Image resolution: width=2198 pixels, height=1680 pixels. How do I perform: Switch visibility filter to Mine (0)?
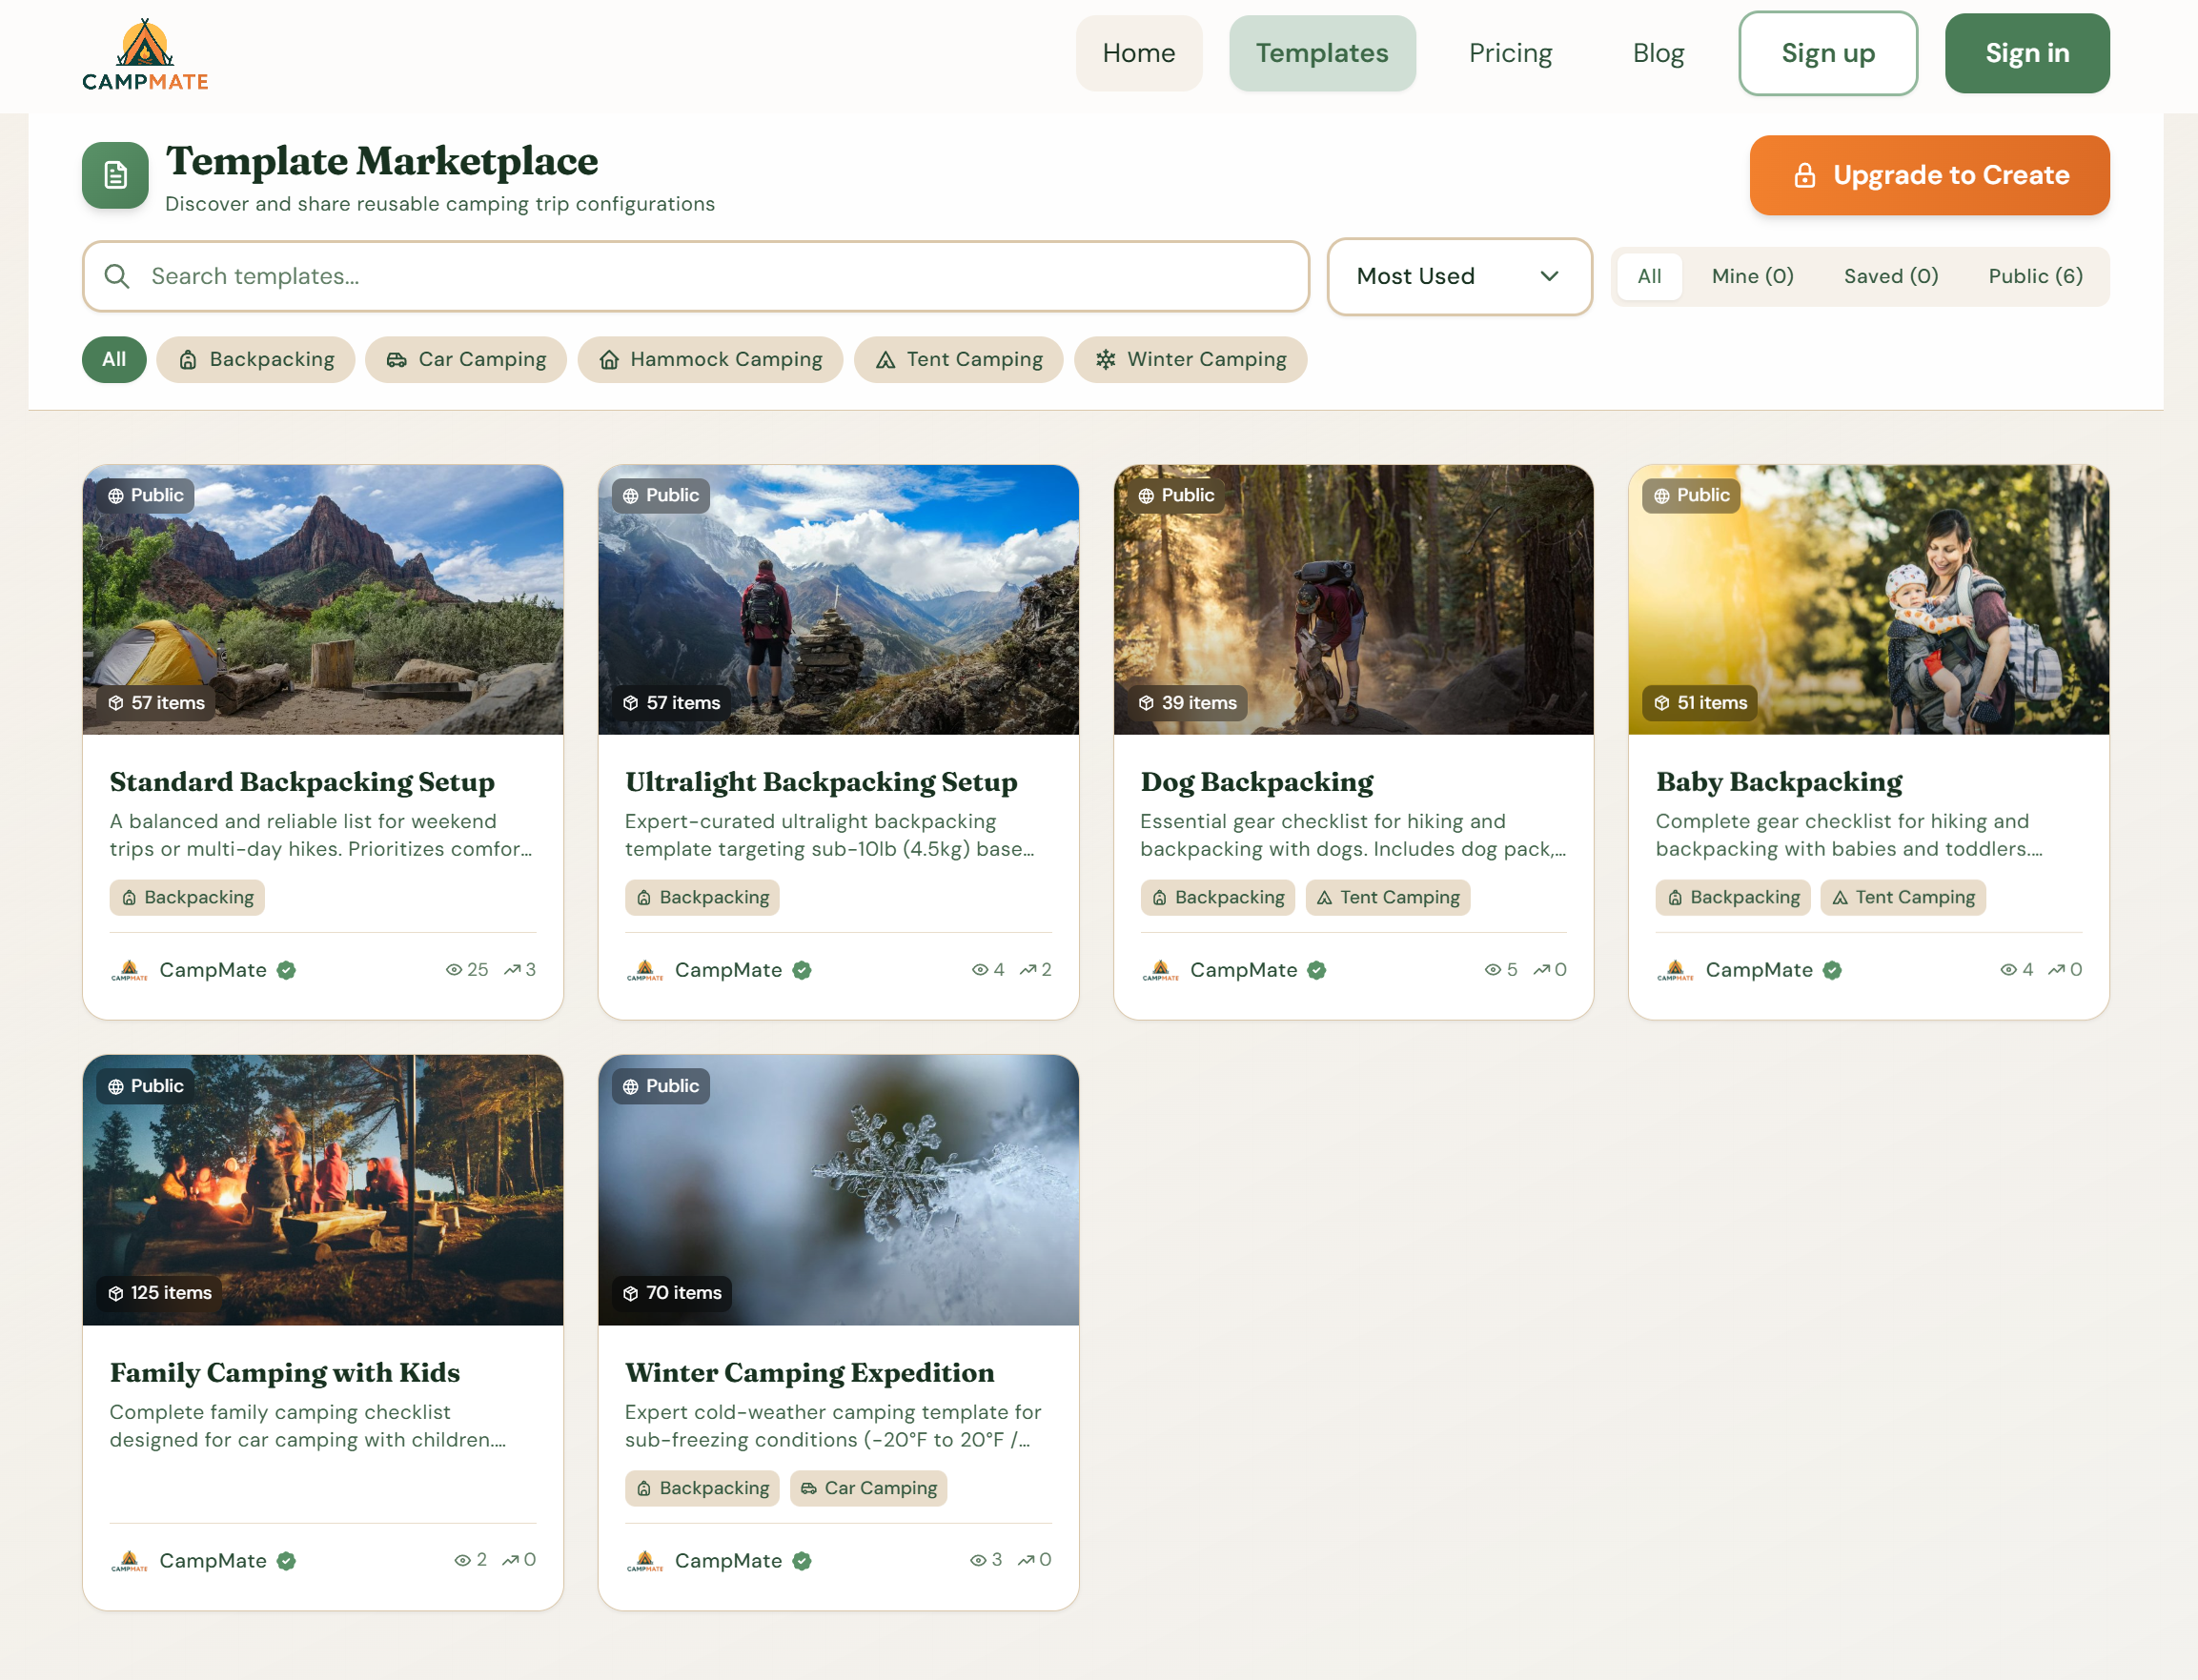point(1752,276)
